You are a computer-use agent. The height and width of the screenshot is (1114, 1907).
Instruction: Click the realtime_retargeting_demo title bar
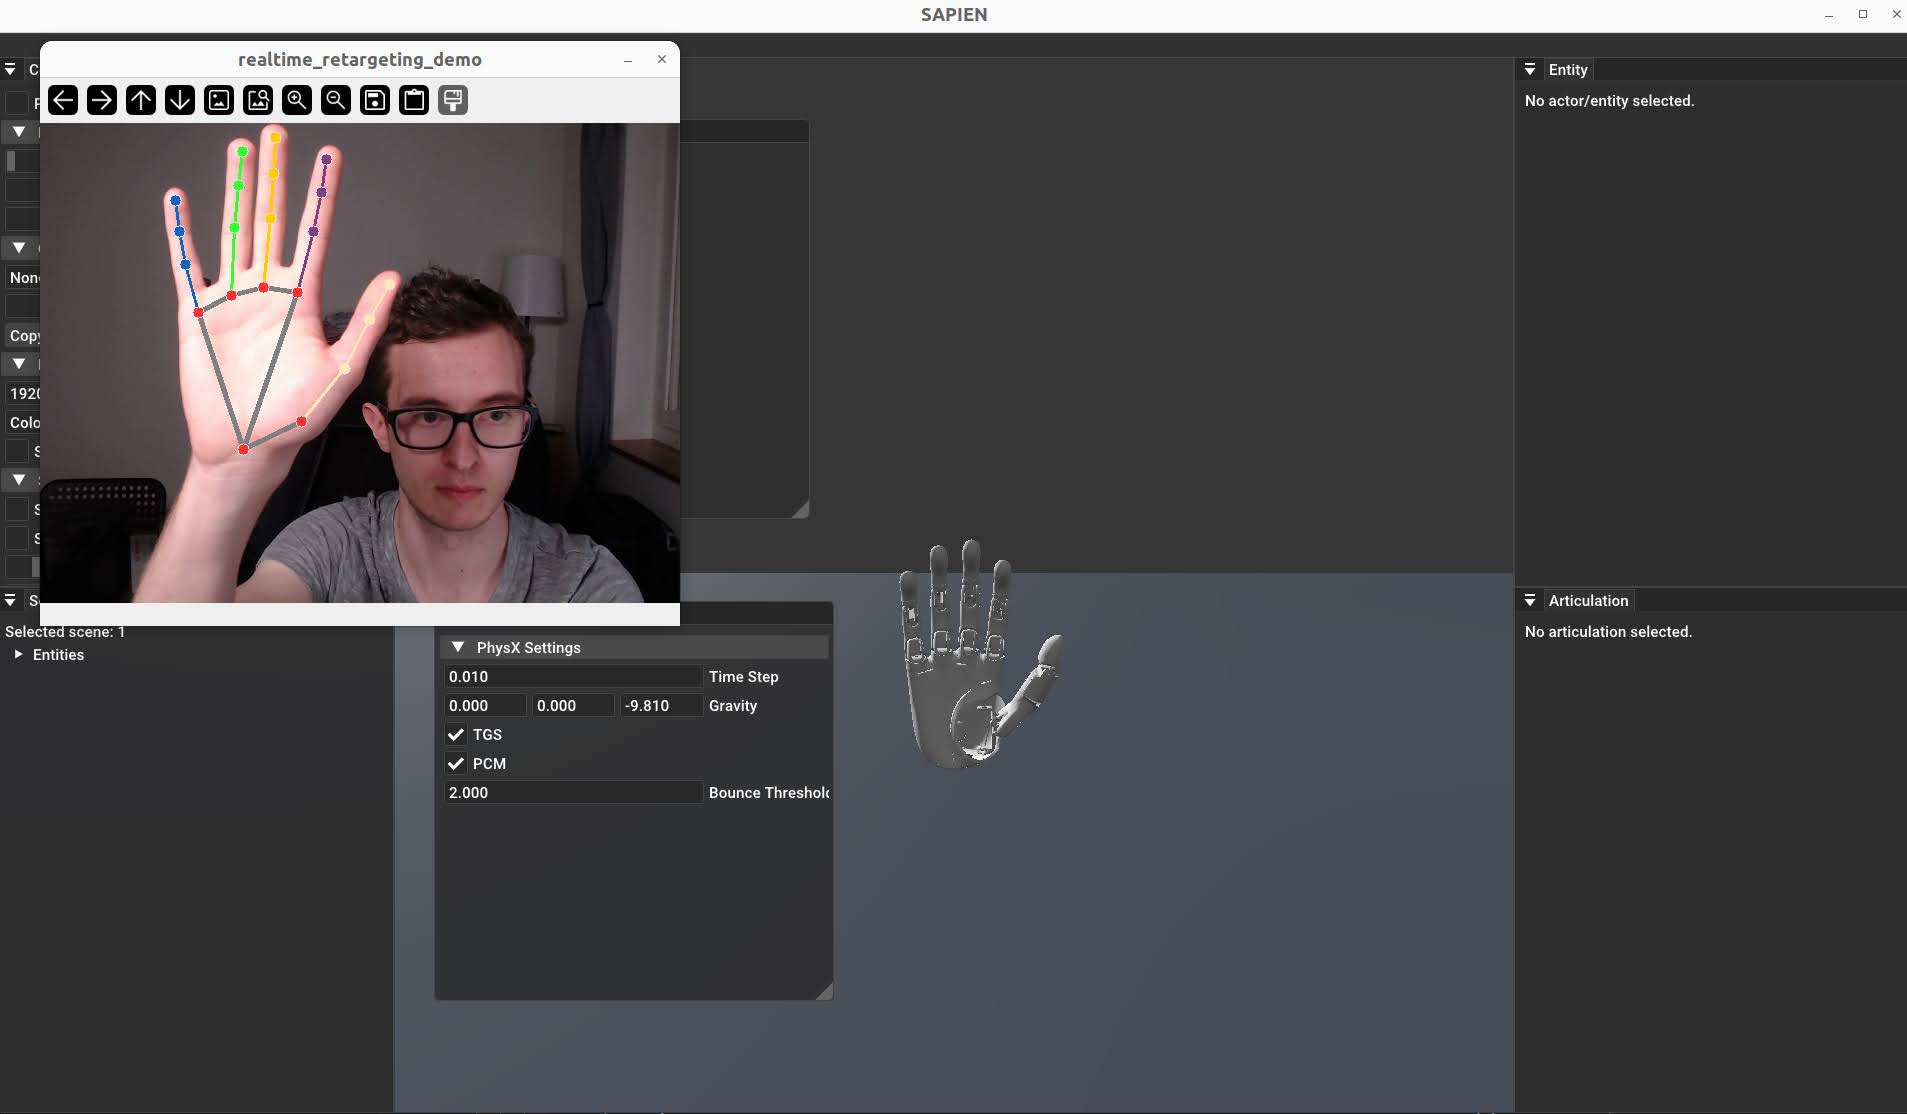(359, 59)
